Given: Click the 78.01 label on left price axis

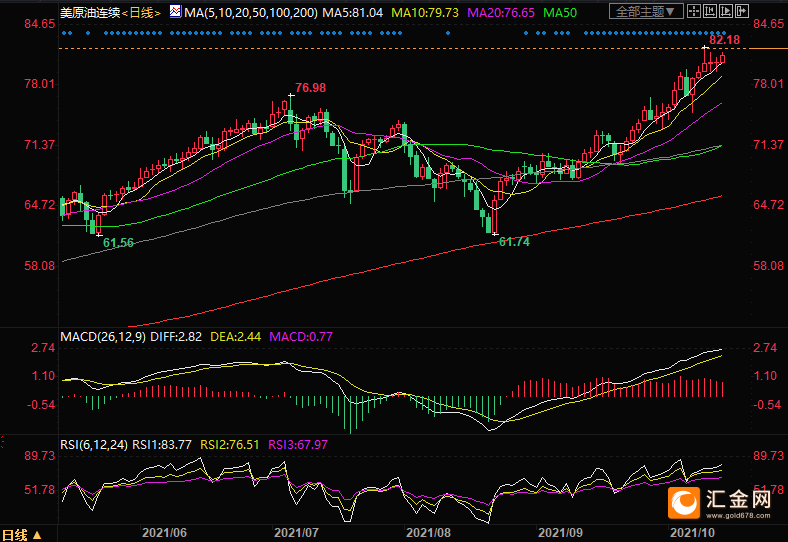Looking at the screenshot, I should (x=40, y=84).
